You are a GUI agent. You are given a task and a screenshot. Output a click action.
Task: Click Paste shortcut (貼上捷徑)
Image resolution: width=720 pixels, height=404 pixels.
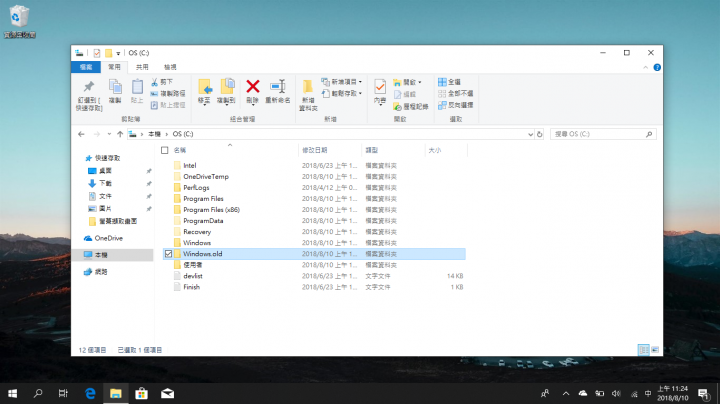click(x=168, y=105)
